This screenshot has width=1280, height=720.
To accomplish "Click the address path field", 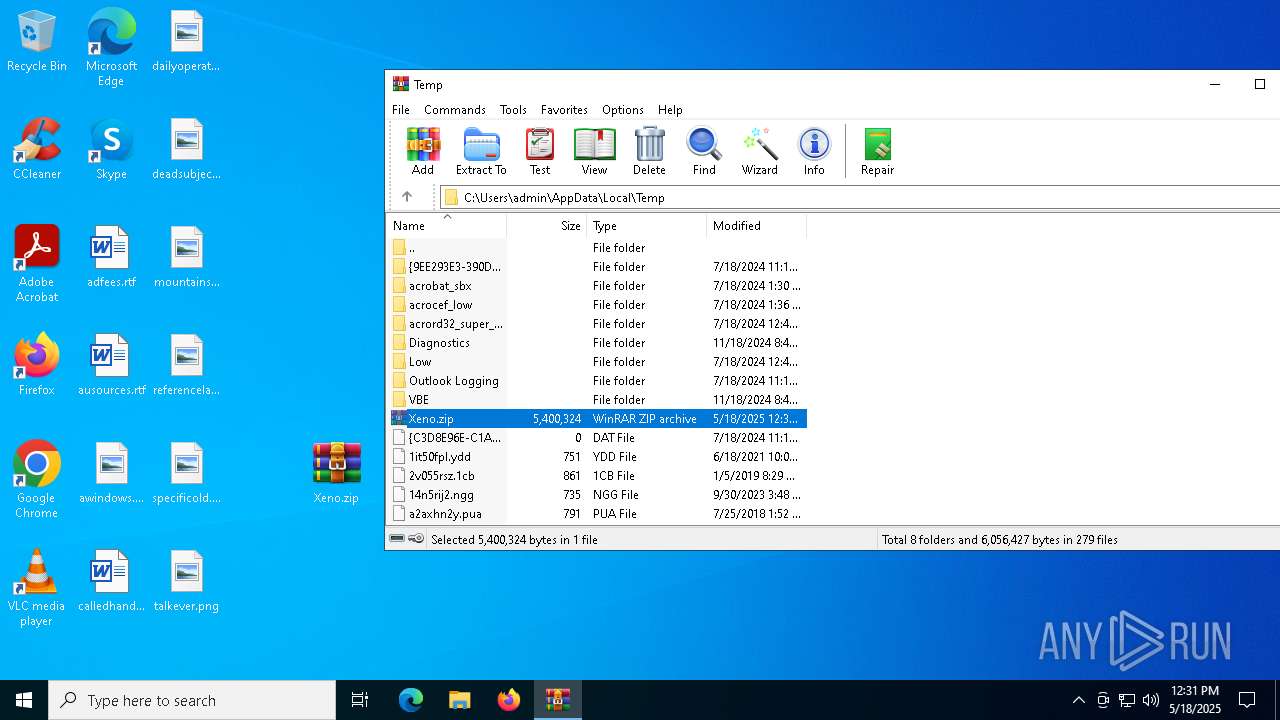I will tap(860, 197).
